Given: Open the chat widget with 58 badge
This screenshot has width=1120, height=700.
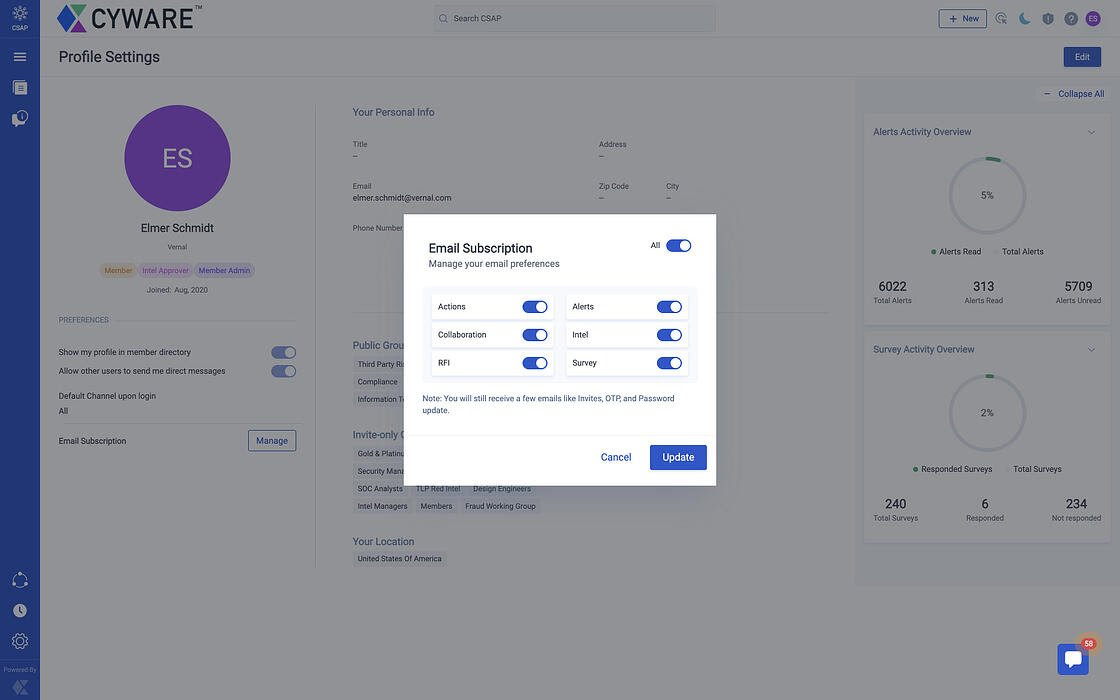Looking at the screenshot, I should (x=1073, y=659).
